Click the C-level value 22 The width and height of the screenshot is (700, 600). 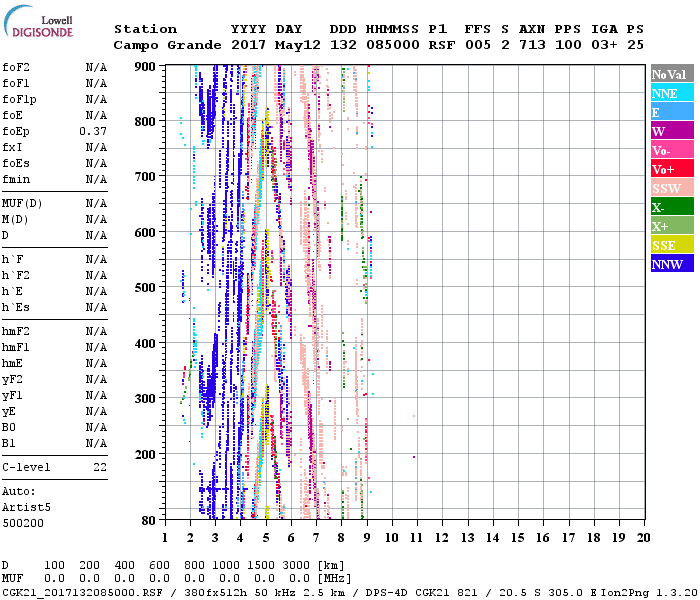(100, 467)
